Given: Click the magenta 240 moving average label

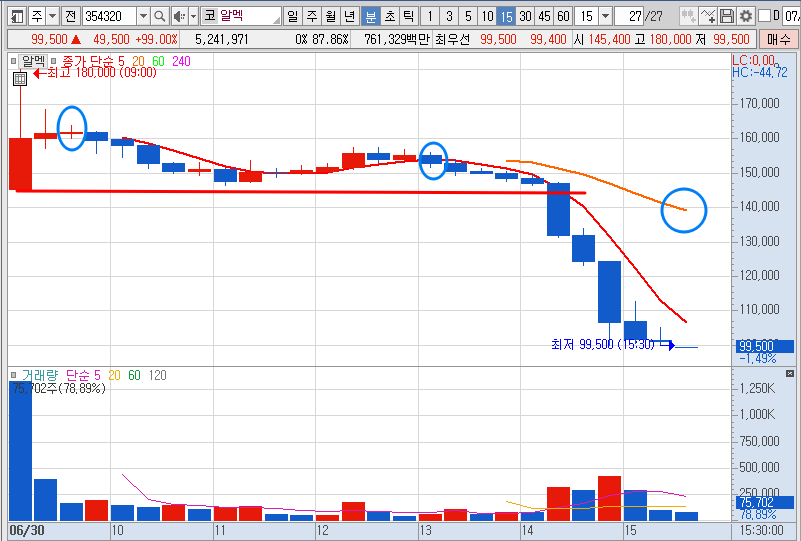Looking at the screenshot, I should (x=181, y=61).
